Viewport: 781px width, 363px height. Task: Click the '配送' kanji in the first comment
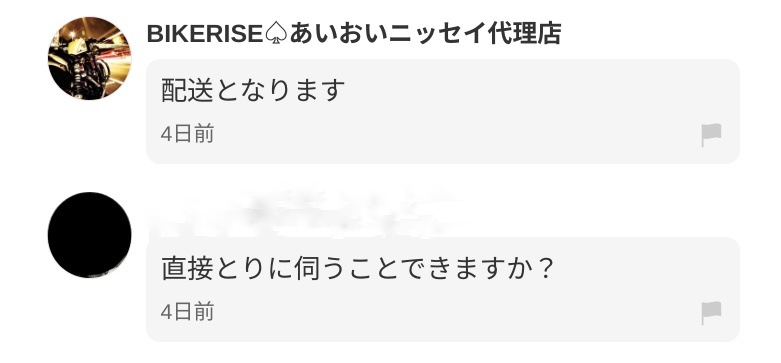188,91
